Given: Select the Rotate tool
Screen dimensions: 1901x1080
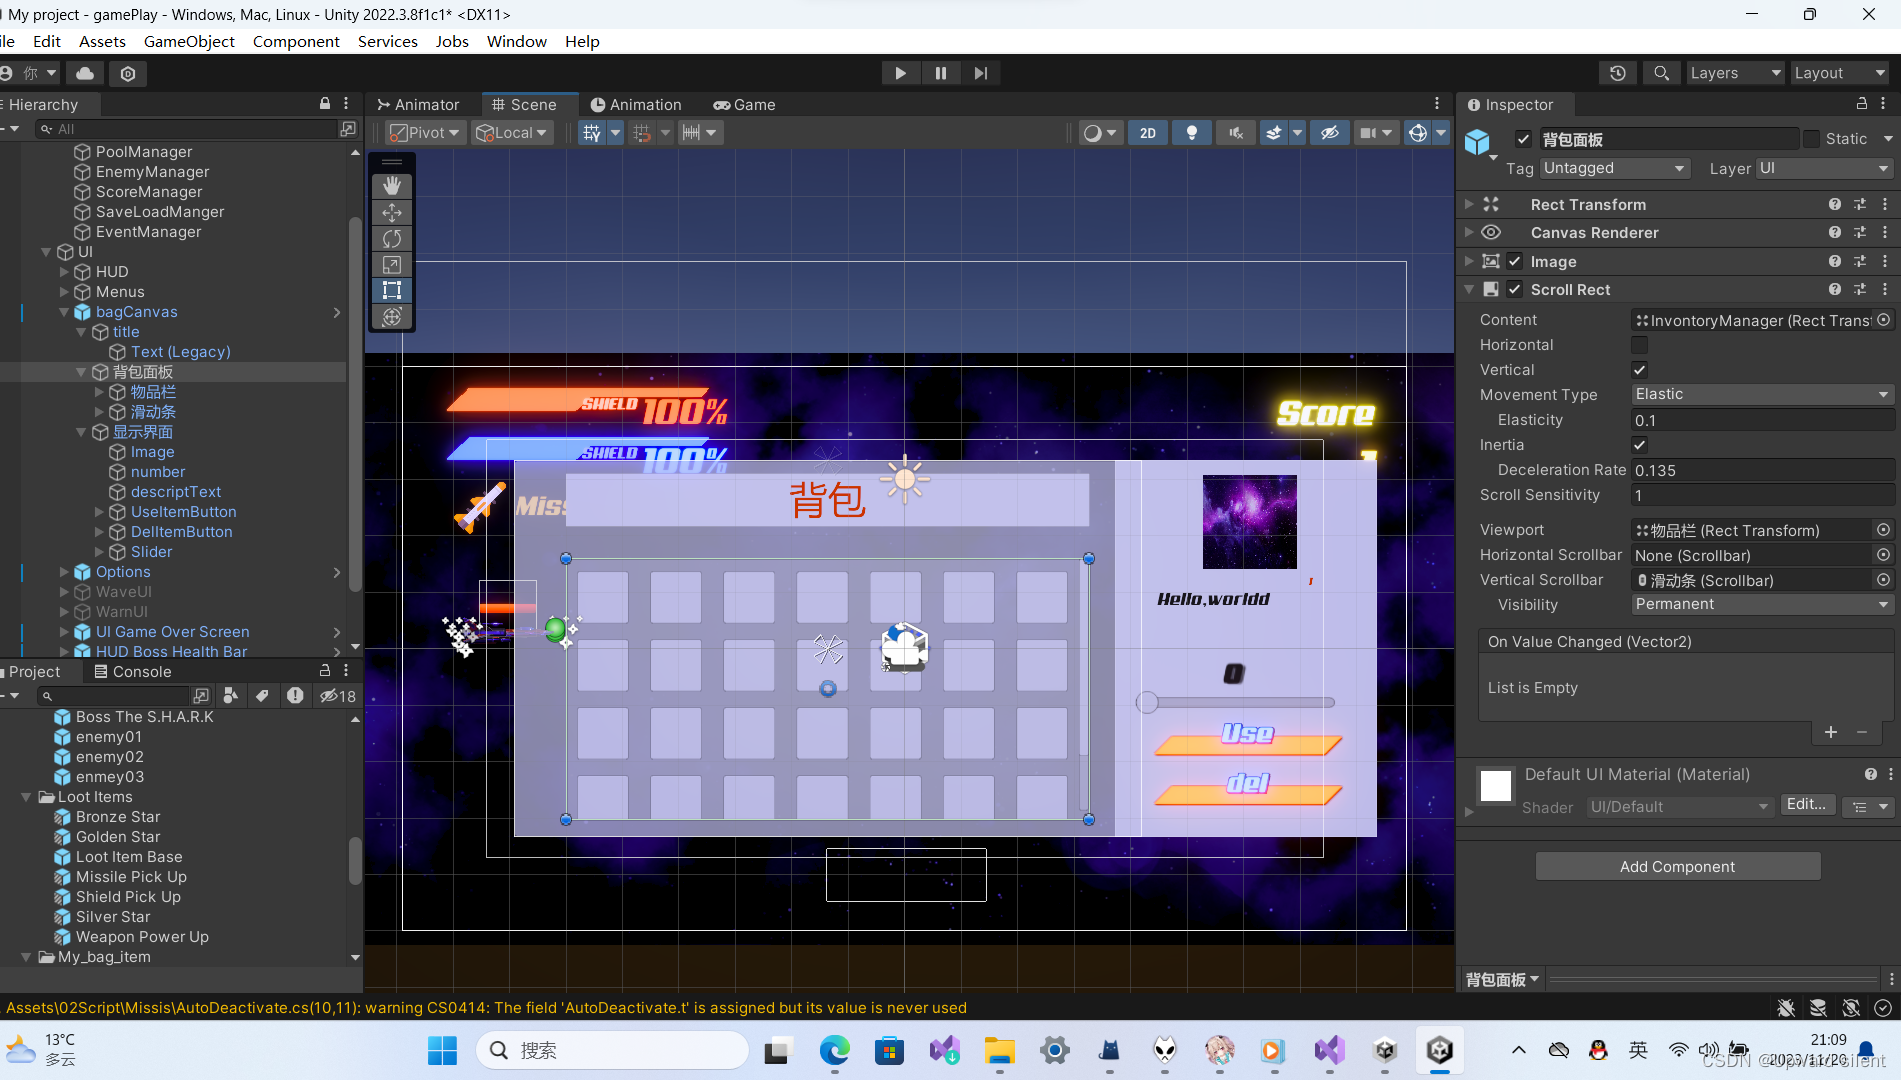Looking at the screenshot, I should point(391,238).
